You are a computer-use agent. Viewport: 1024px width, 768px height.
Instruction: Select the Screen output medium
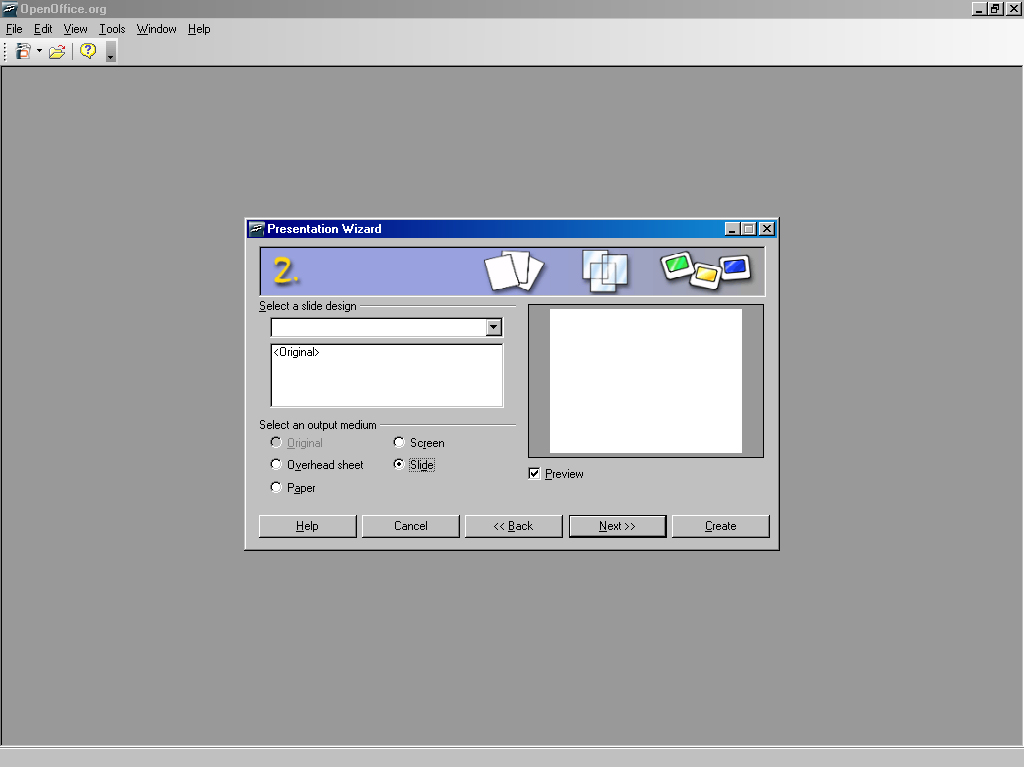point(399,442)
